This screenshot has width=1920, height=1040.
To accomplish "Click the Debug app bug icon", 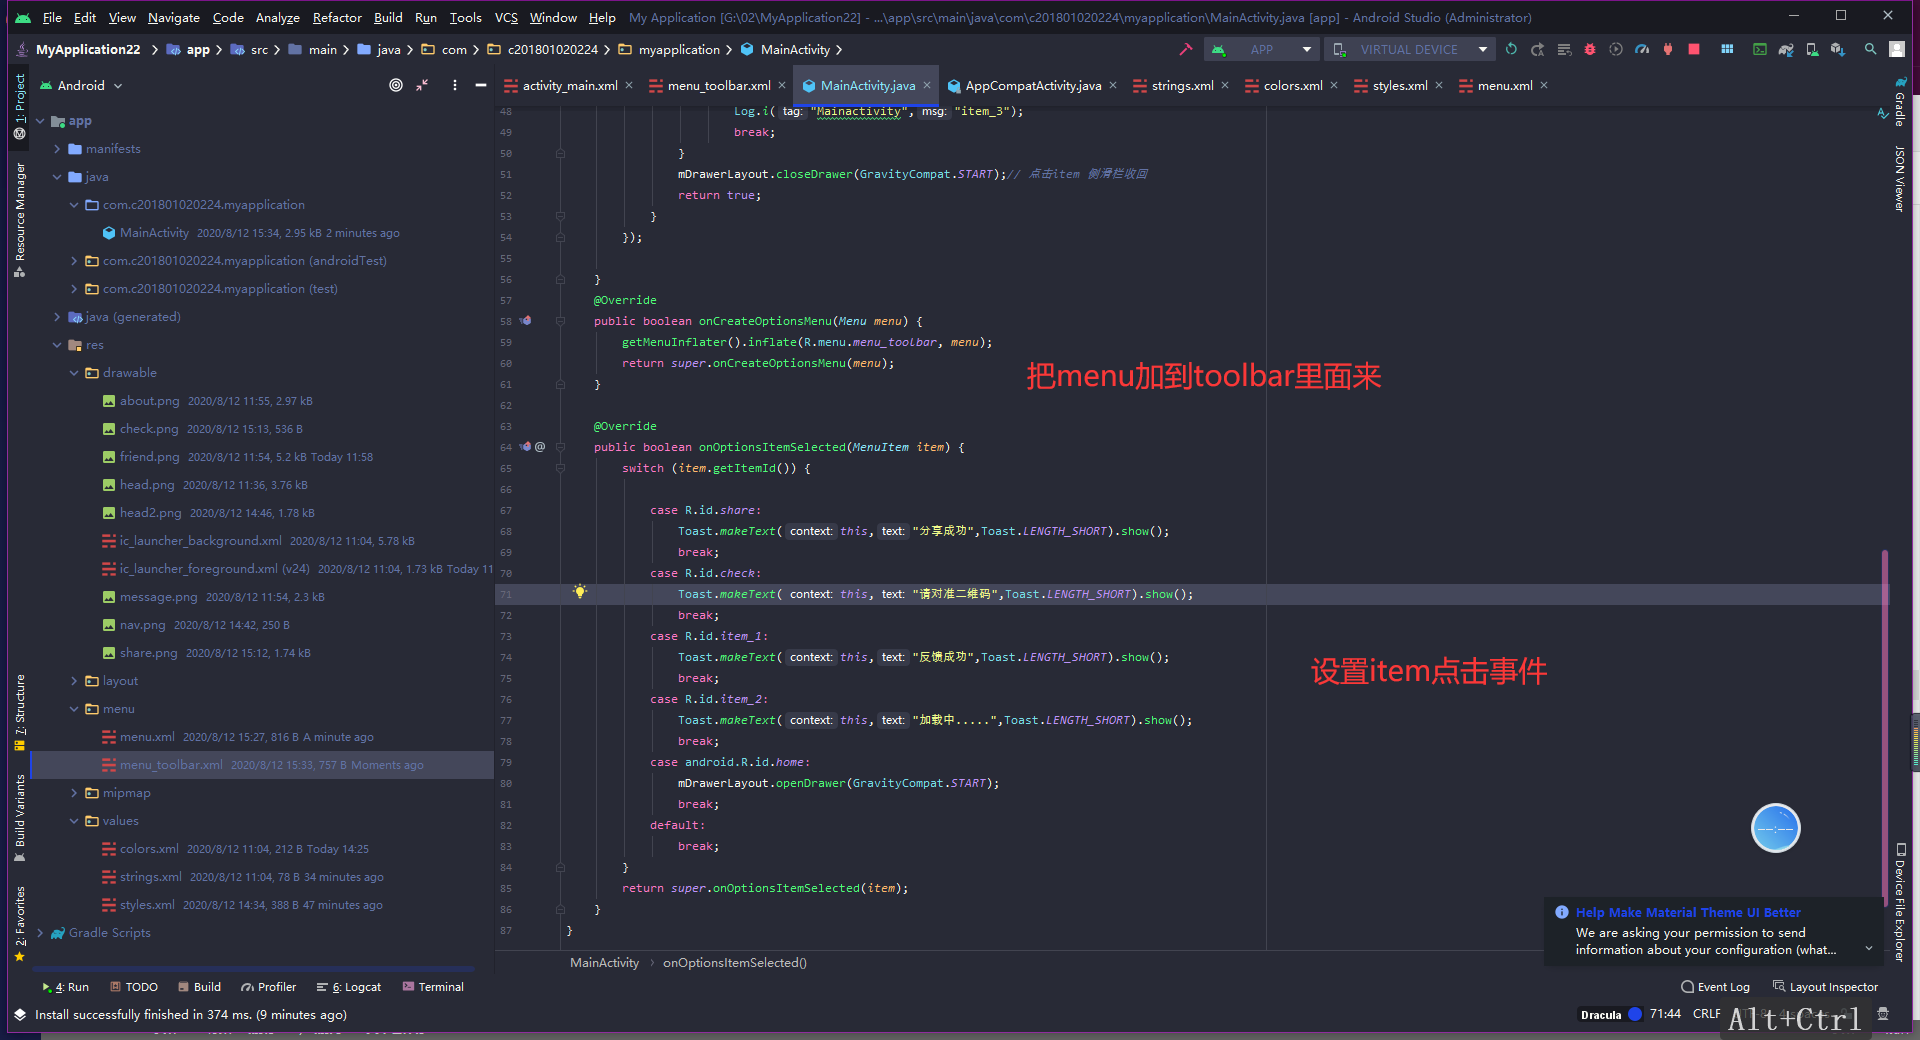I will pos(1590,49).
